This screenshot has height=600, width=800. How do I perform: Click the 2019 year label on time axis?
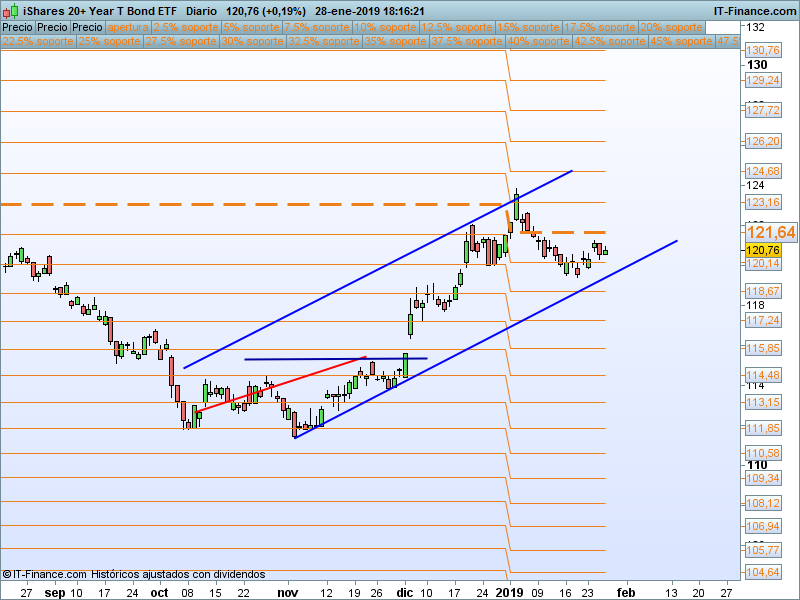(x=510, y=592)
